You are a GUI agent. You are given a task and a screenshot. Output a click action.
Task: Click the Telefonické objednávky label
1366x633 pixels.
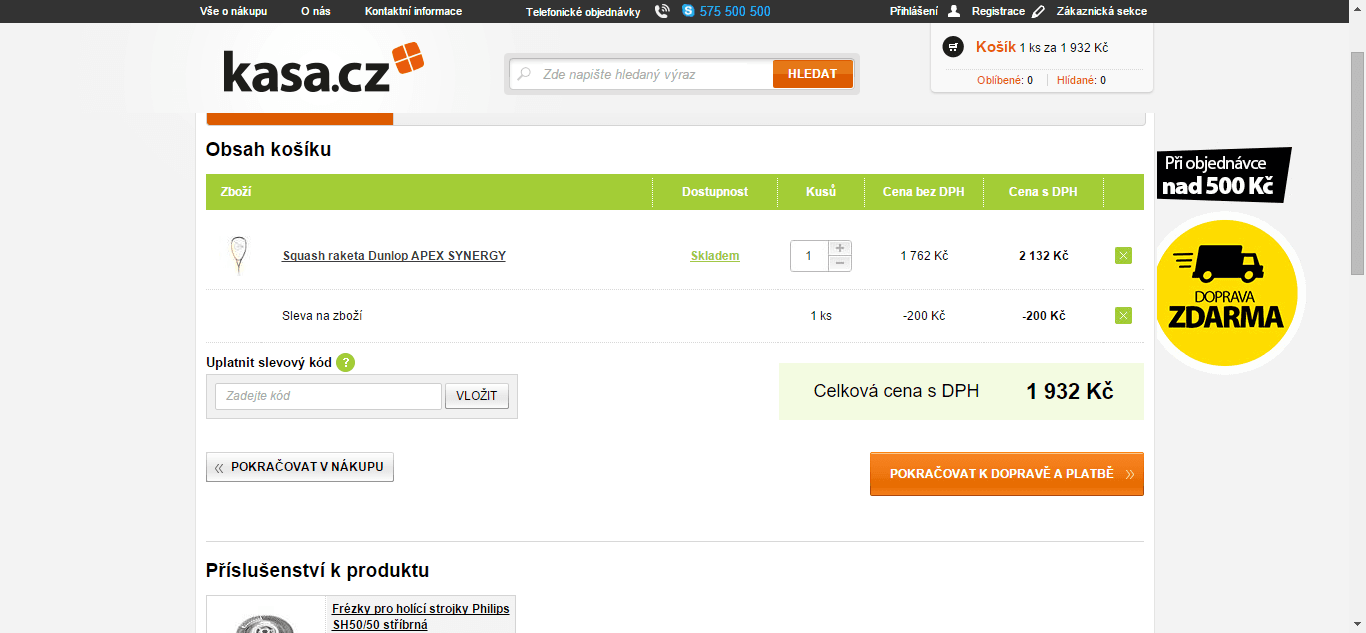point(583,12)
